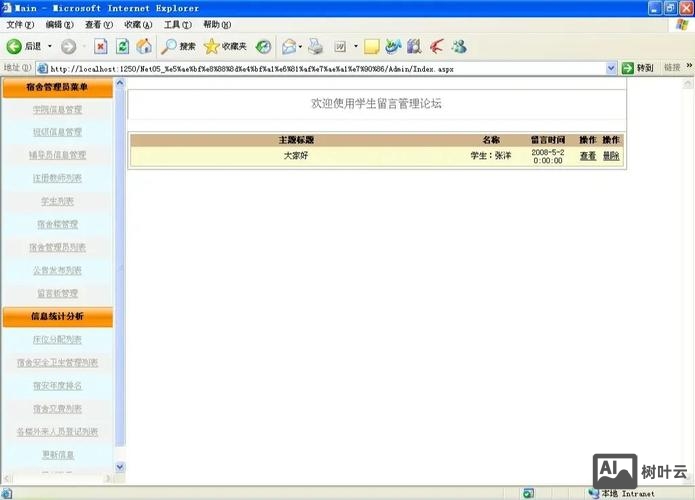Click the sidebar horizontal scroll right arrow
The image size is (695, 500).
pyautogui.click(x=108, y=478)
